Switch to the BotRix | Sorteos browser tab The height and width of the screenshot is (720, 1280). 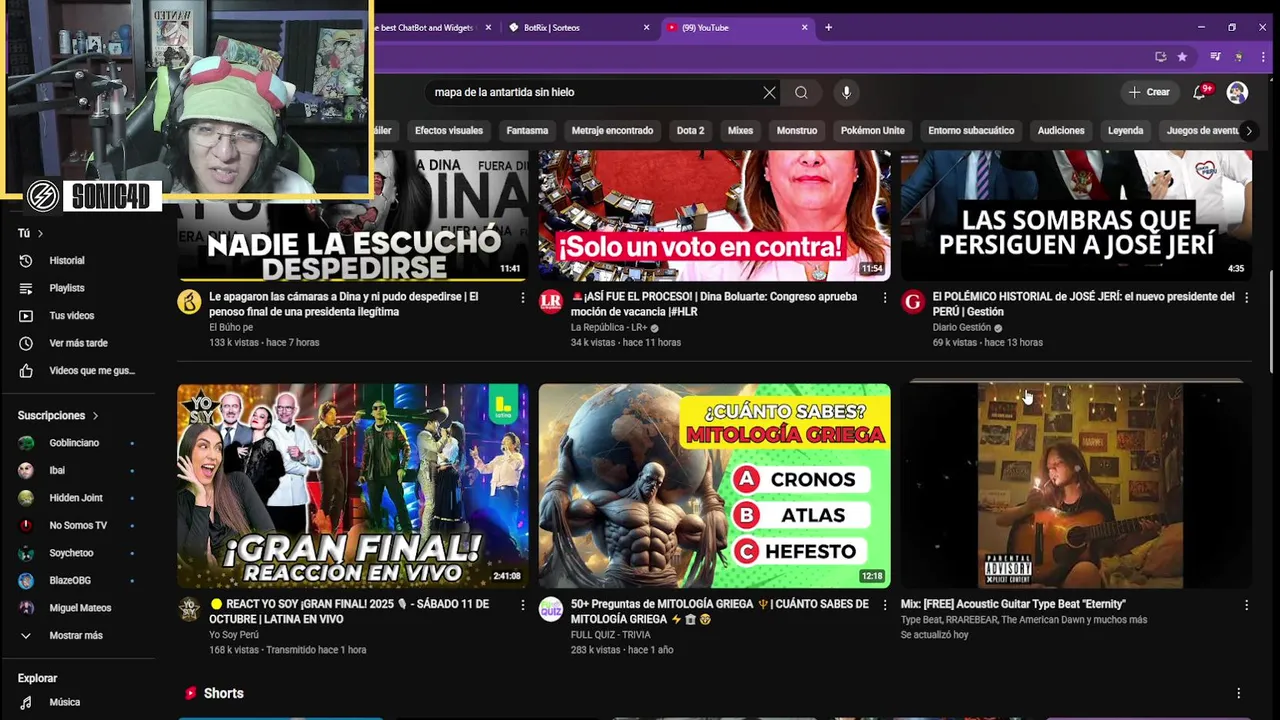click(x=577, y=28)
